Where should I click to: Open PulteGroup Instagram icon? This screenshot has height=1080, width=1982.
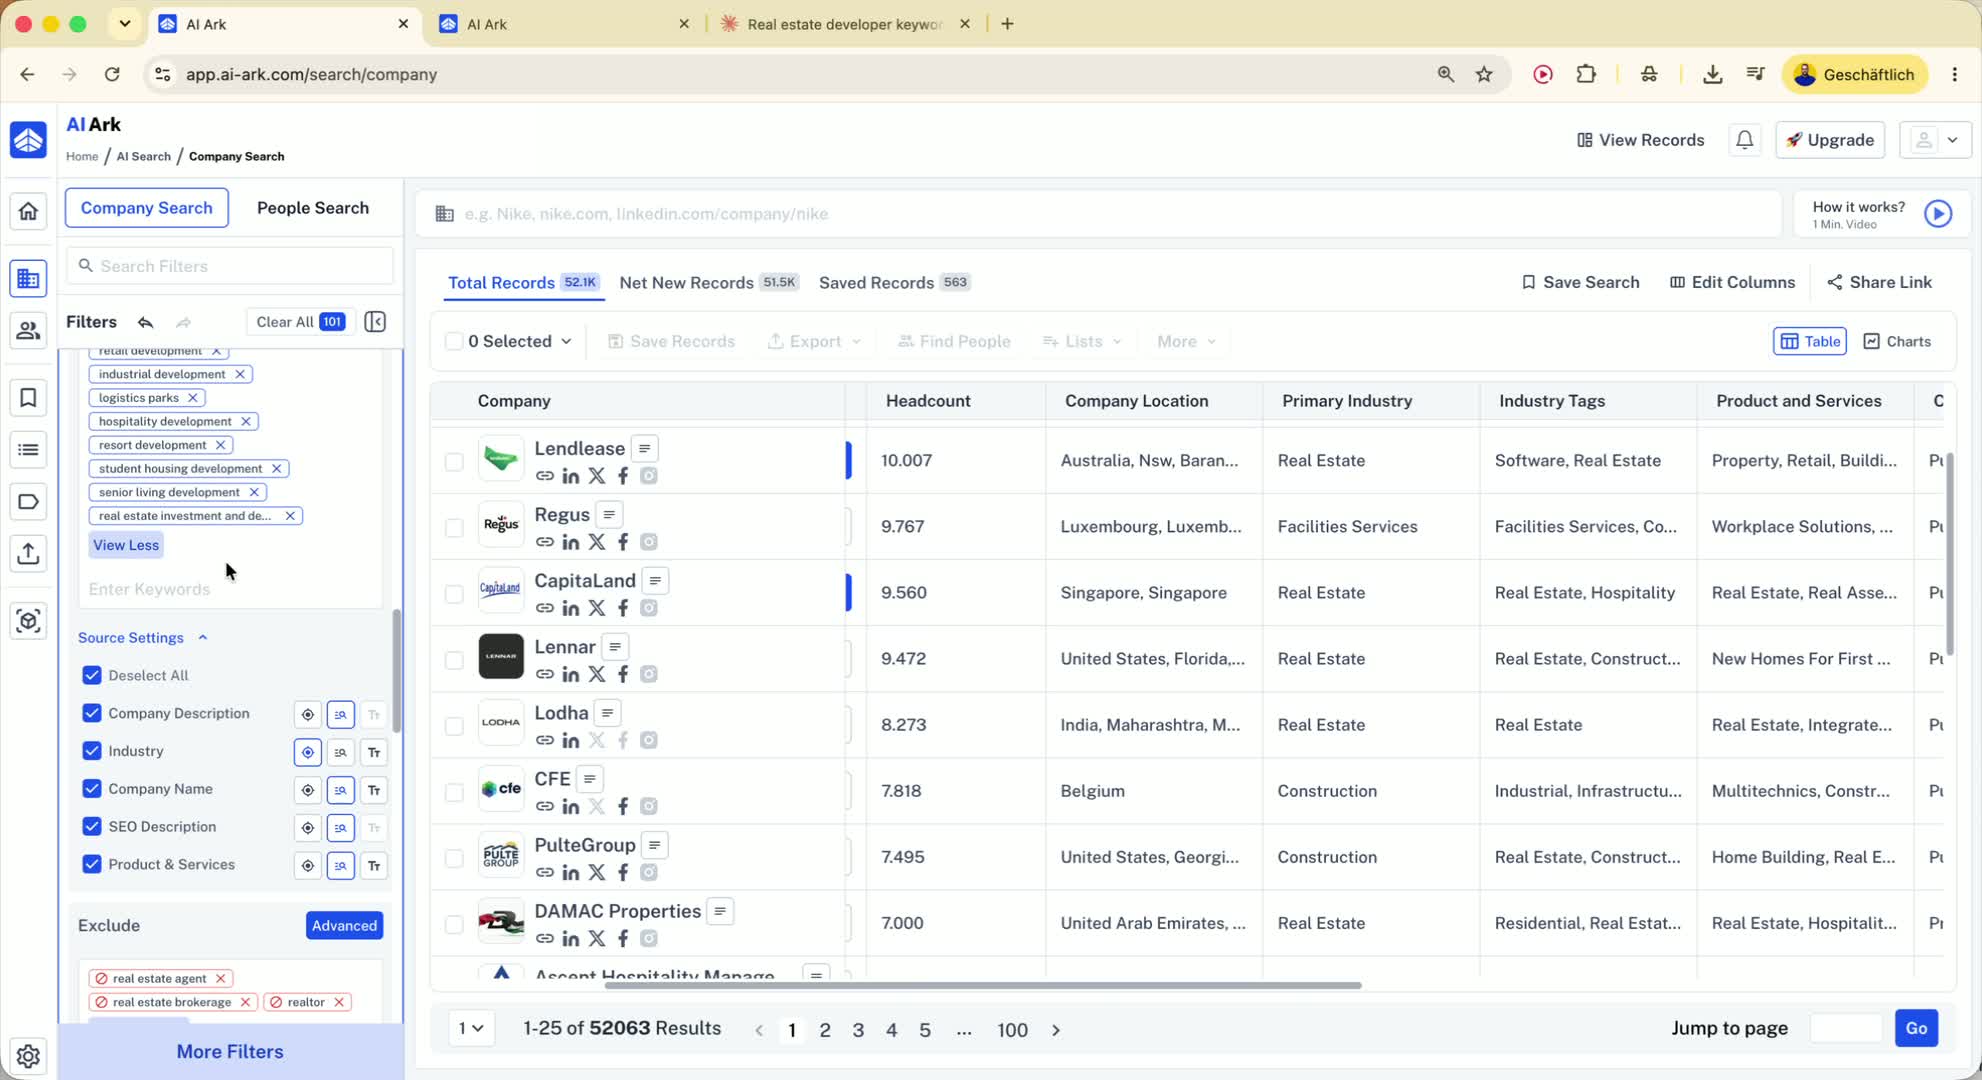(x=649, y=872)
